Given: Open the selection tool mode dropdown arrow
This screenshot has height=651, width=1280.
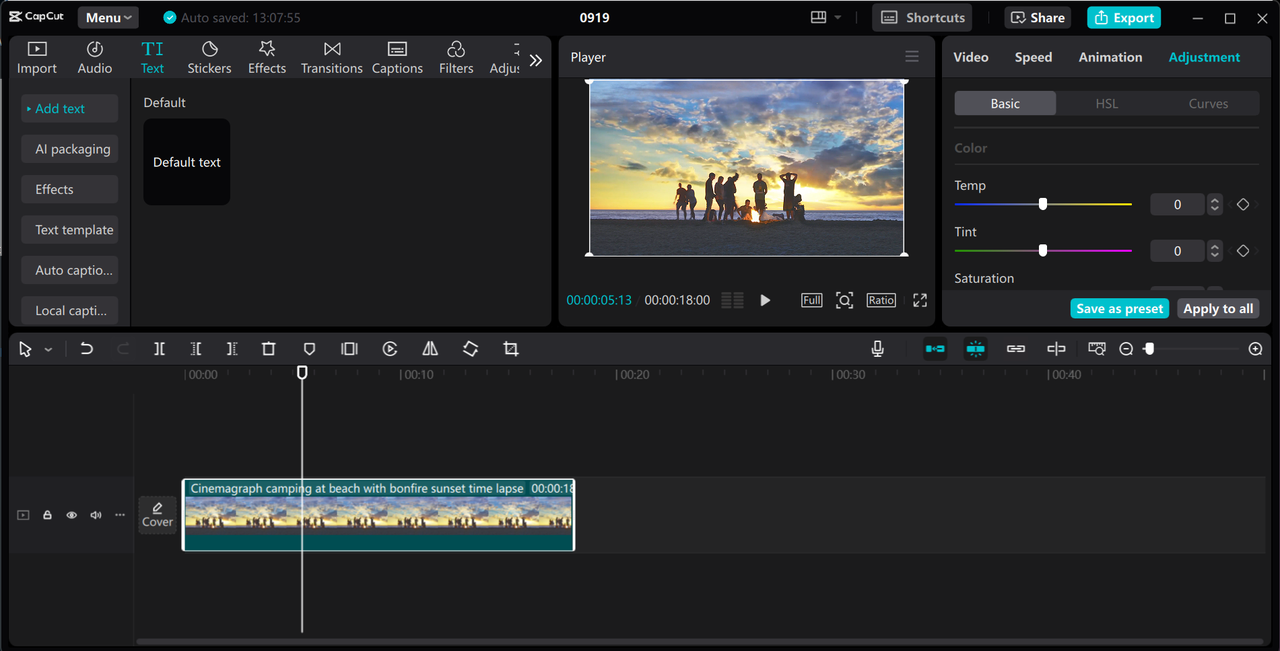Looking at the screenshot, I should (x=48, y=350).
